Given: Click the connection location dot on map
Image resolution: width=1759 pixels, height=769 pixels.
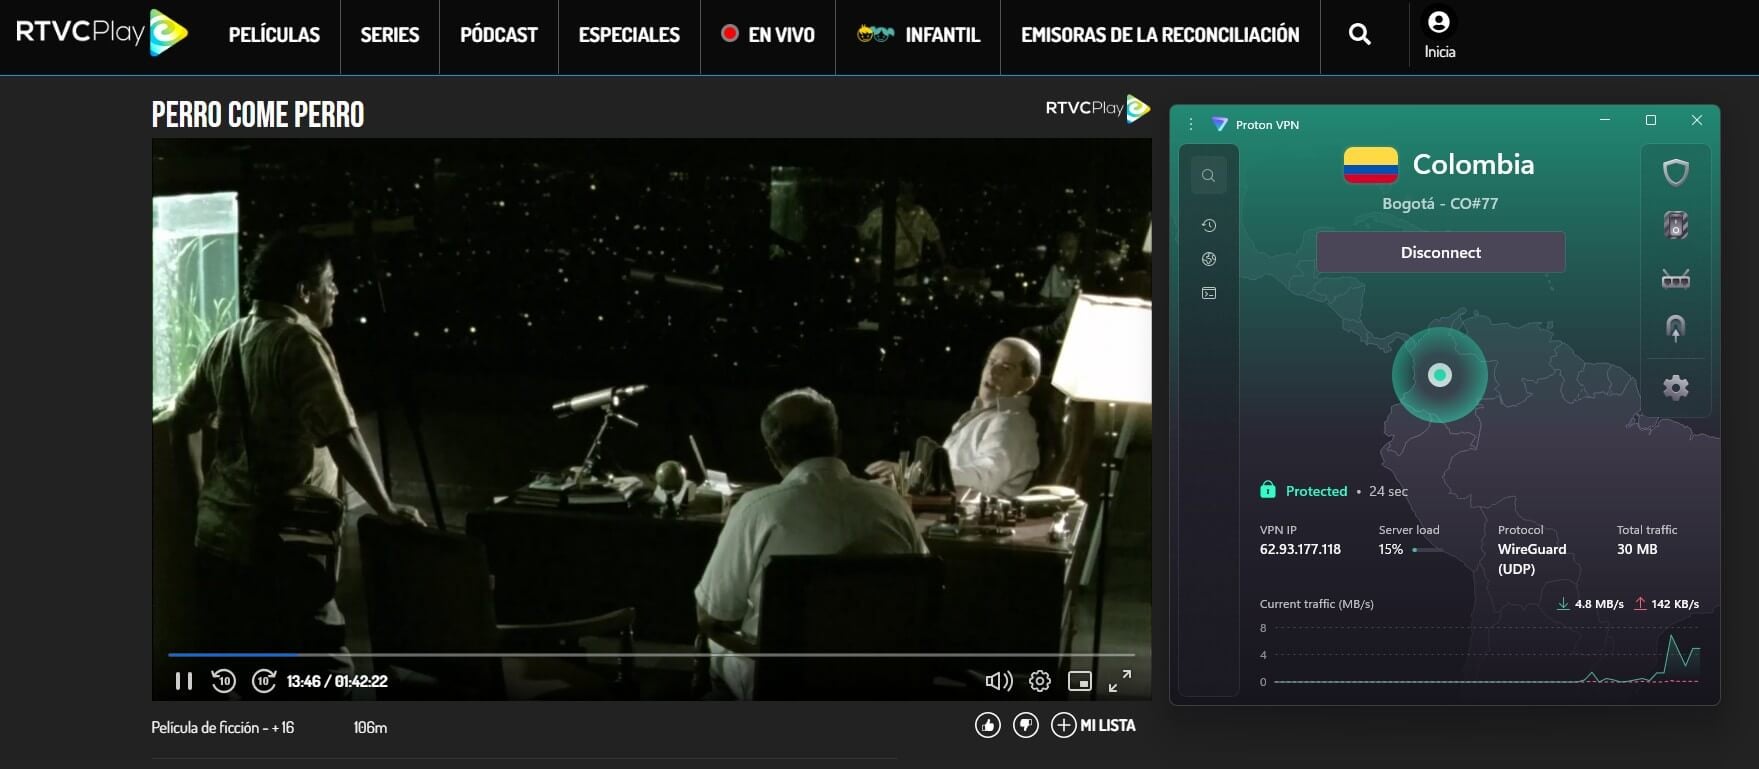Looking at the screenshot, I should 1440,375.
